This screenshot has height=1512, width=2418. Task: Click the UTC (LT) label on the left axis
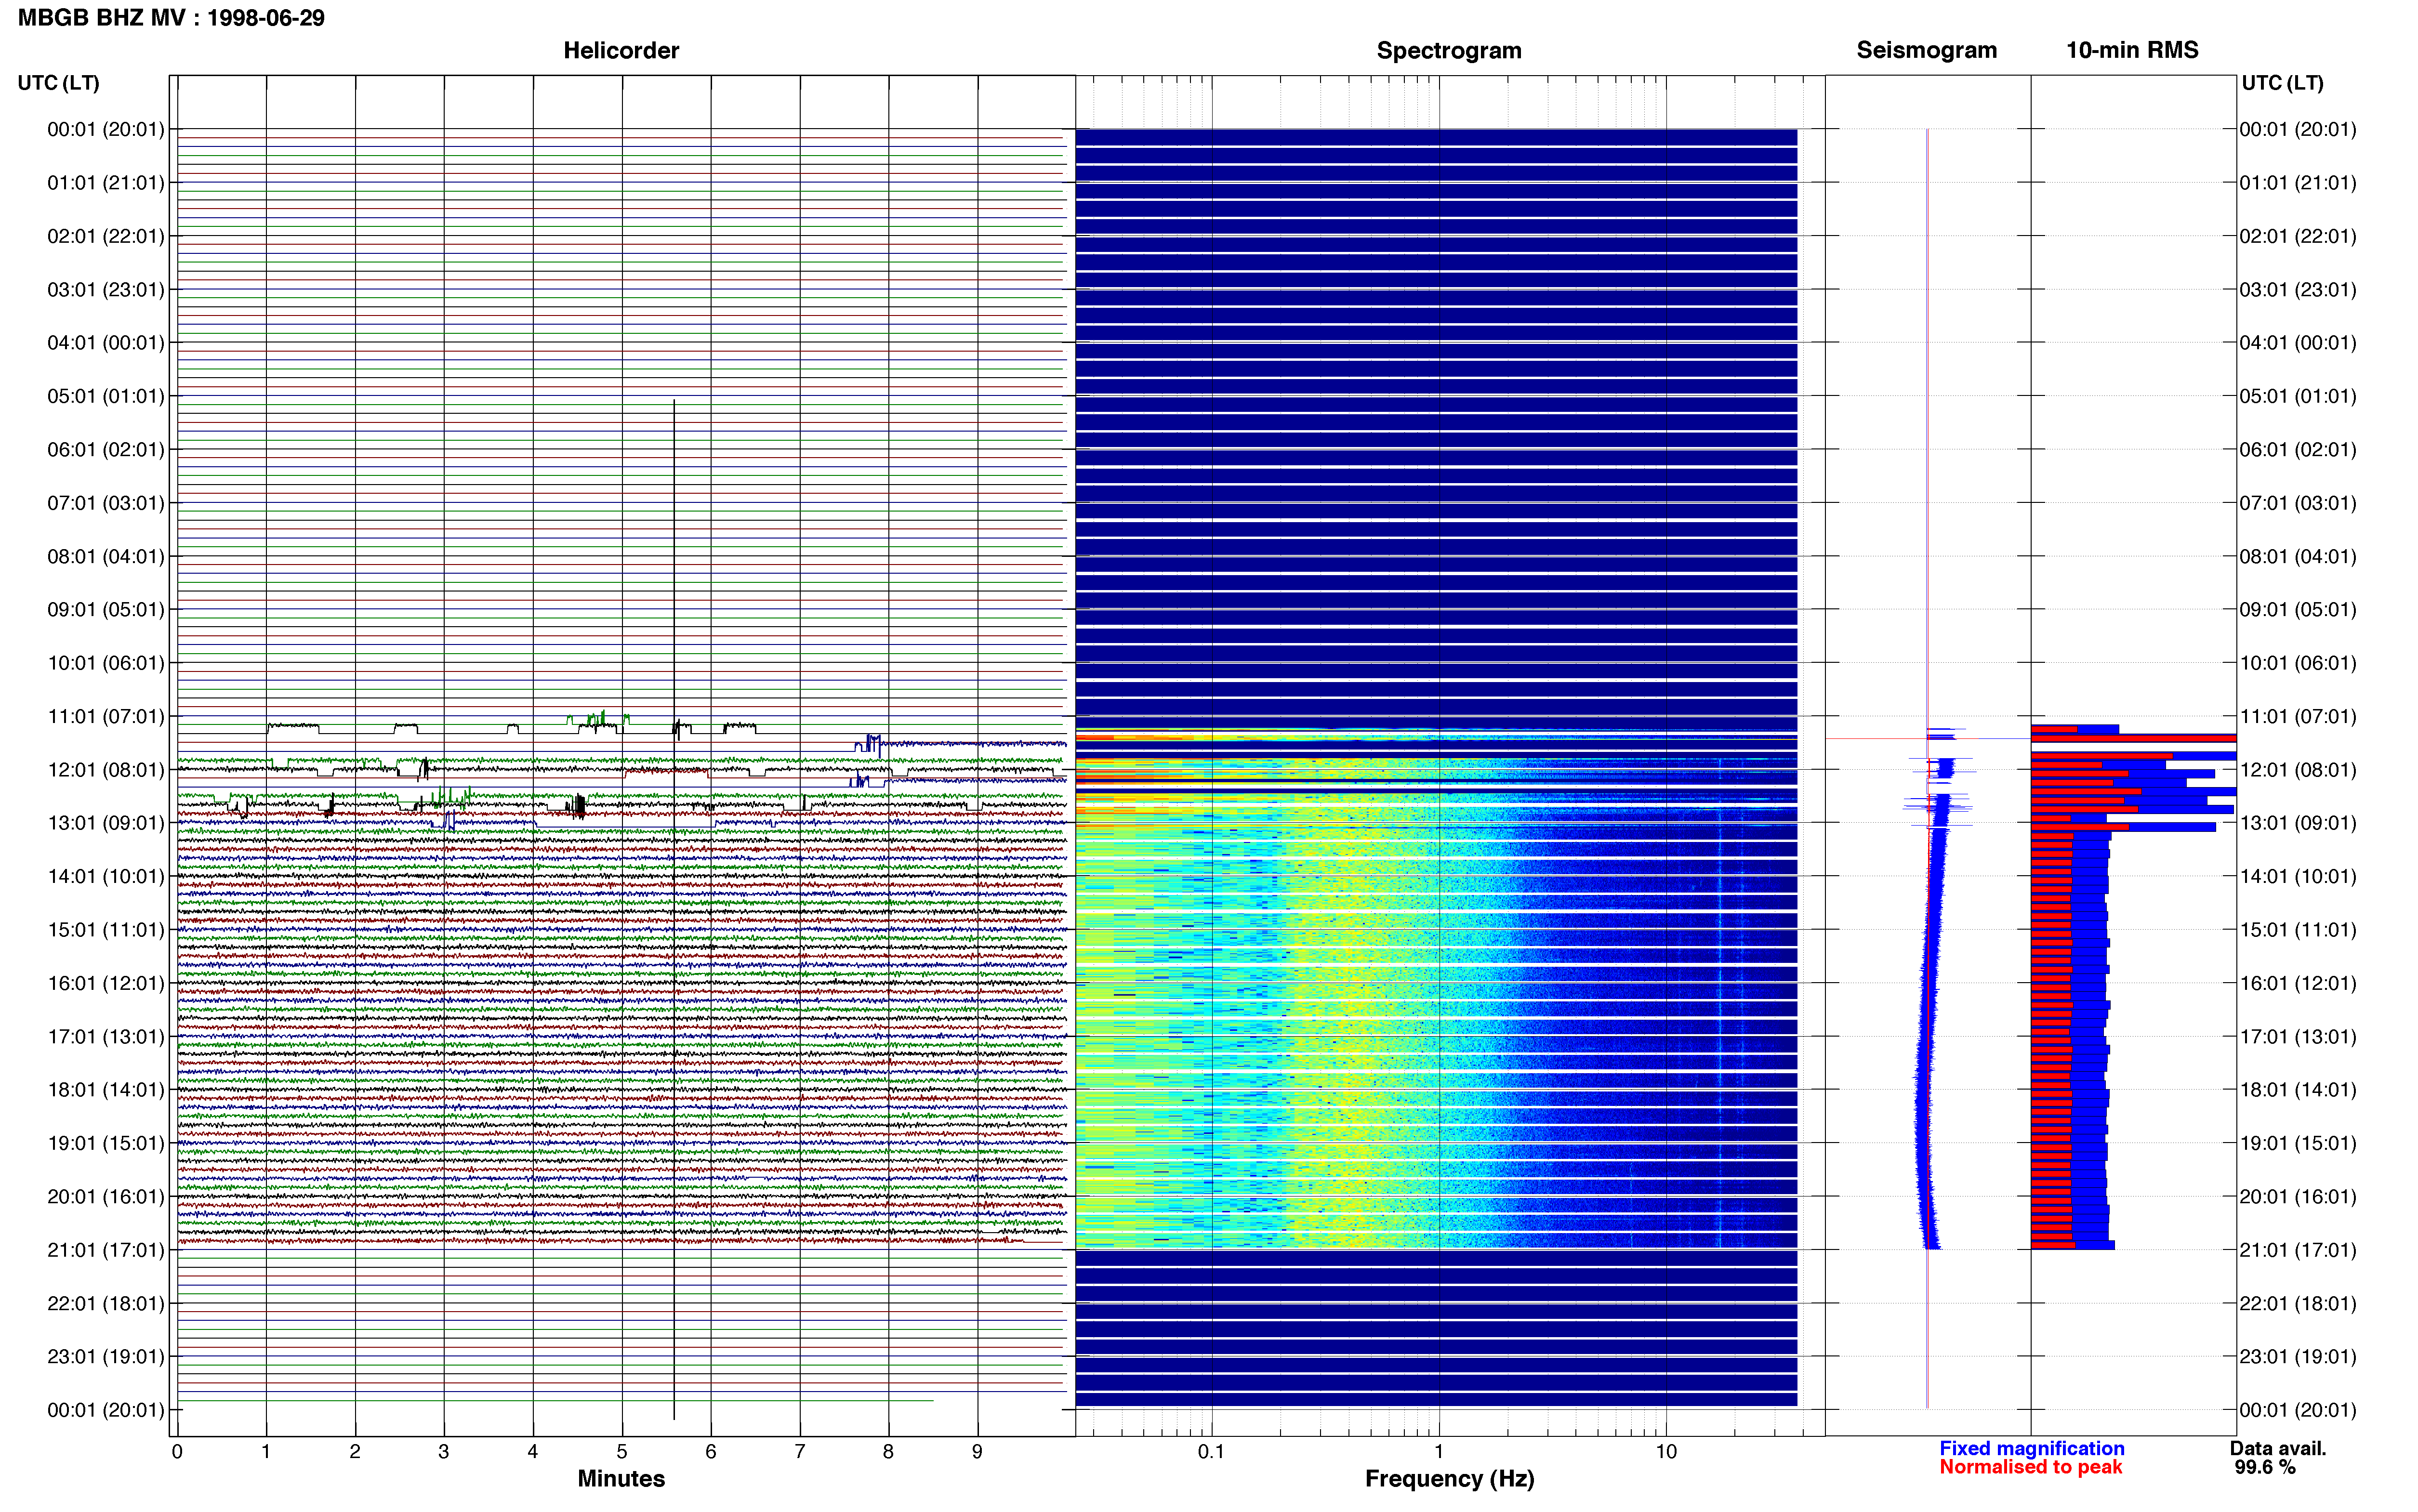(x=59, y=82)
